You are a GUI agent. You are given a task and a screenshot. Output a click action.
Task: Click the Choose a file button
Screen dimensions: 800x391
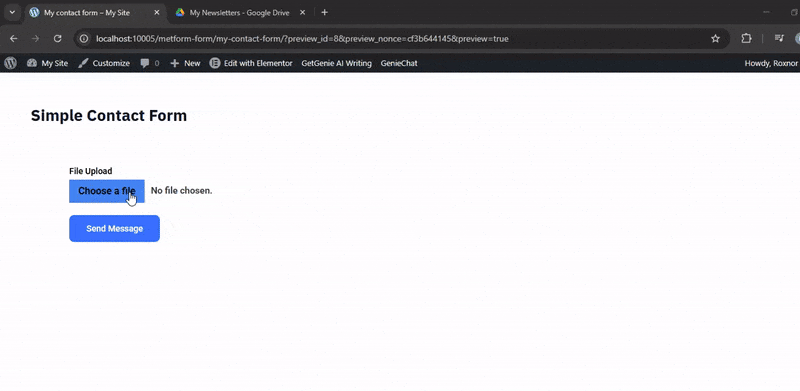107,191
